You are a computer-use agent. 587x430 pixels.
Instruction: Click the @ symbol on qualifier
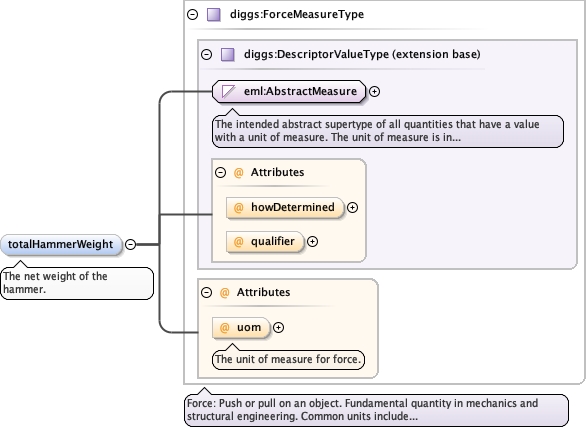point(238,242)
